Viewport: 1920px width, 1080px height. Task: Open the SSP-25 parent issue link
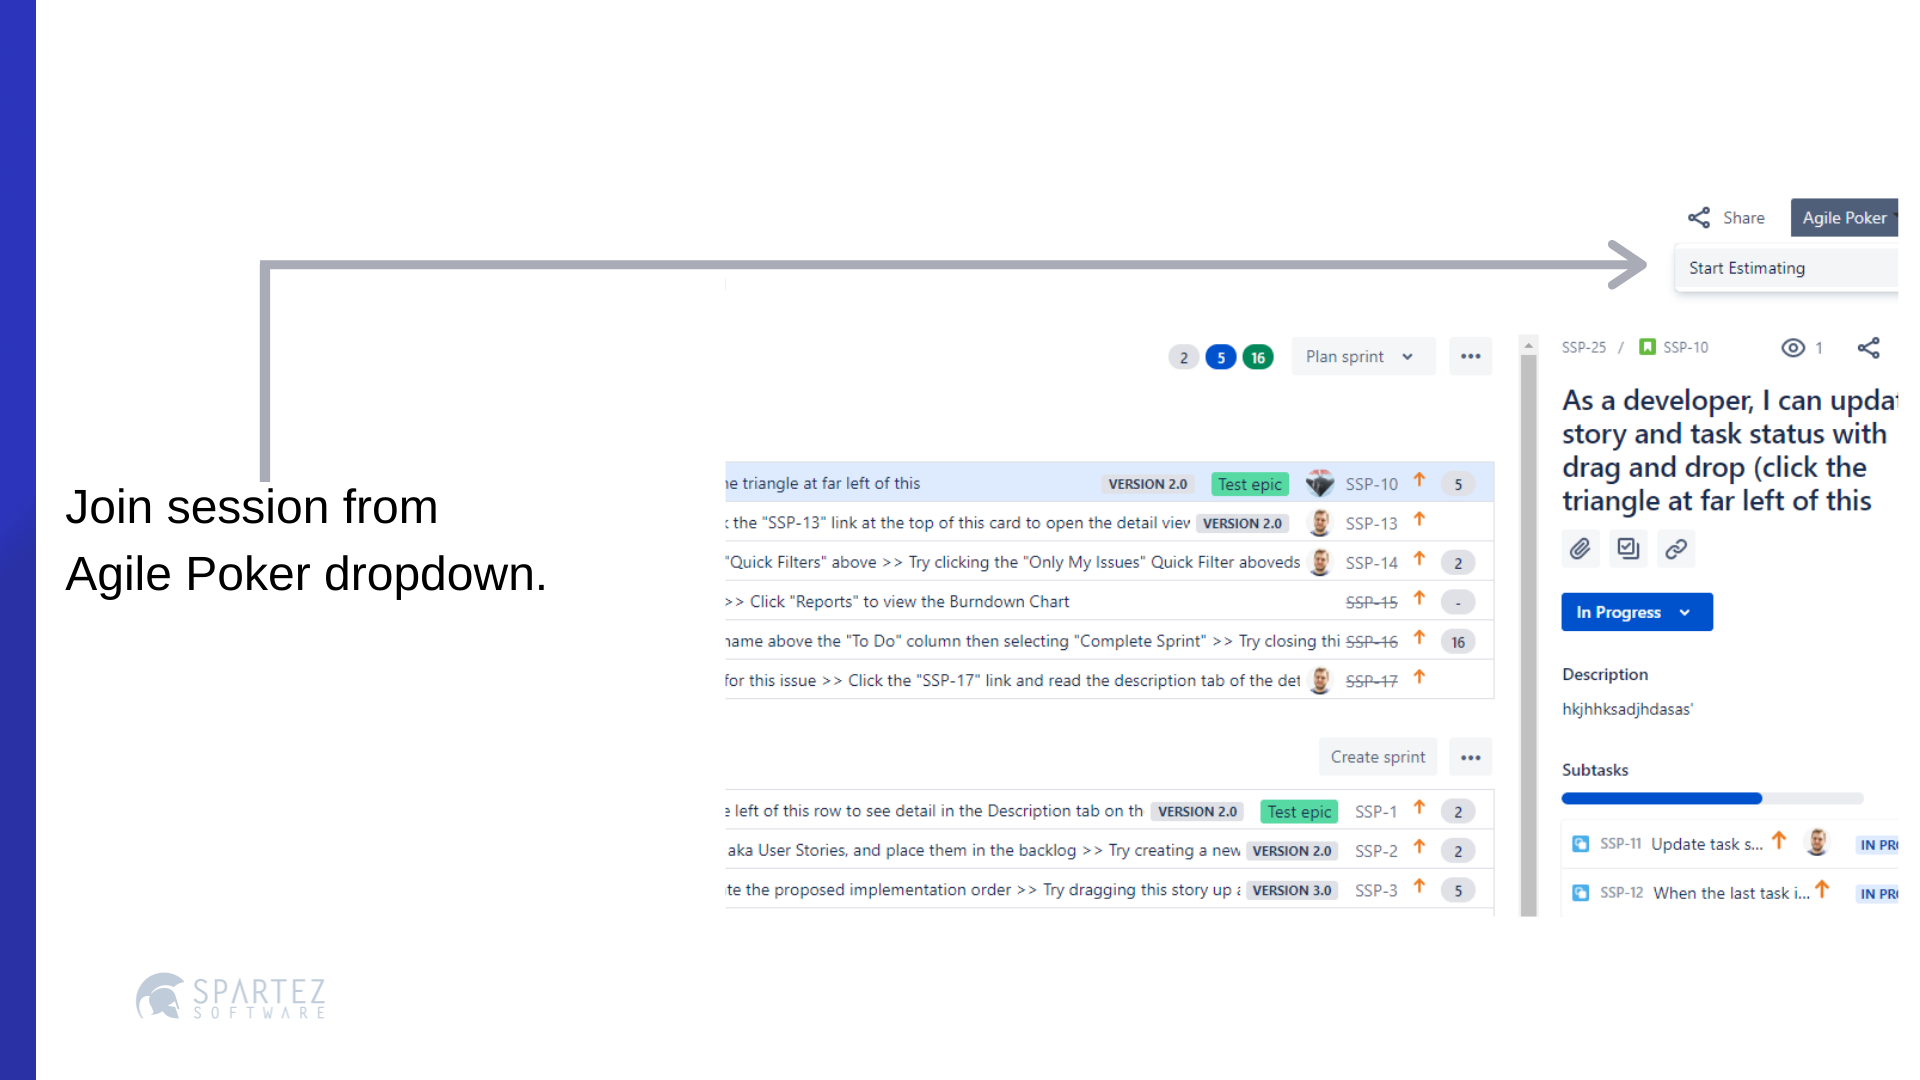[x=1583, y=347]
